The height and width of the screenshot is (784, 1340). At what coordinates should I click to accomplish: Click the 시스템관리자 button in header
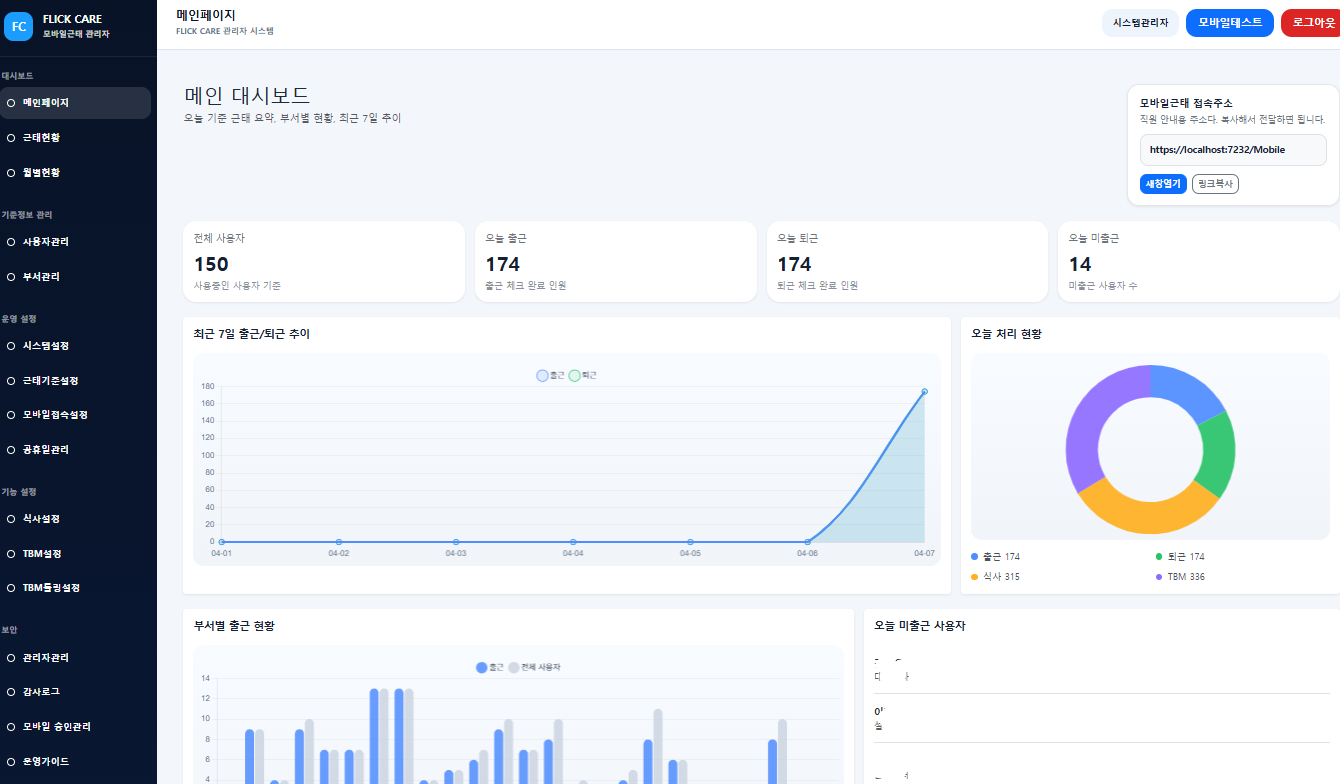1140,22
